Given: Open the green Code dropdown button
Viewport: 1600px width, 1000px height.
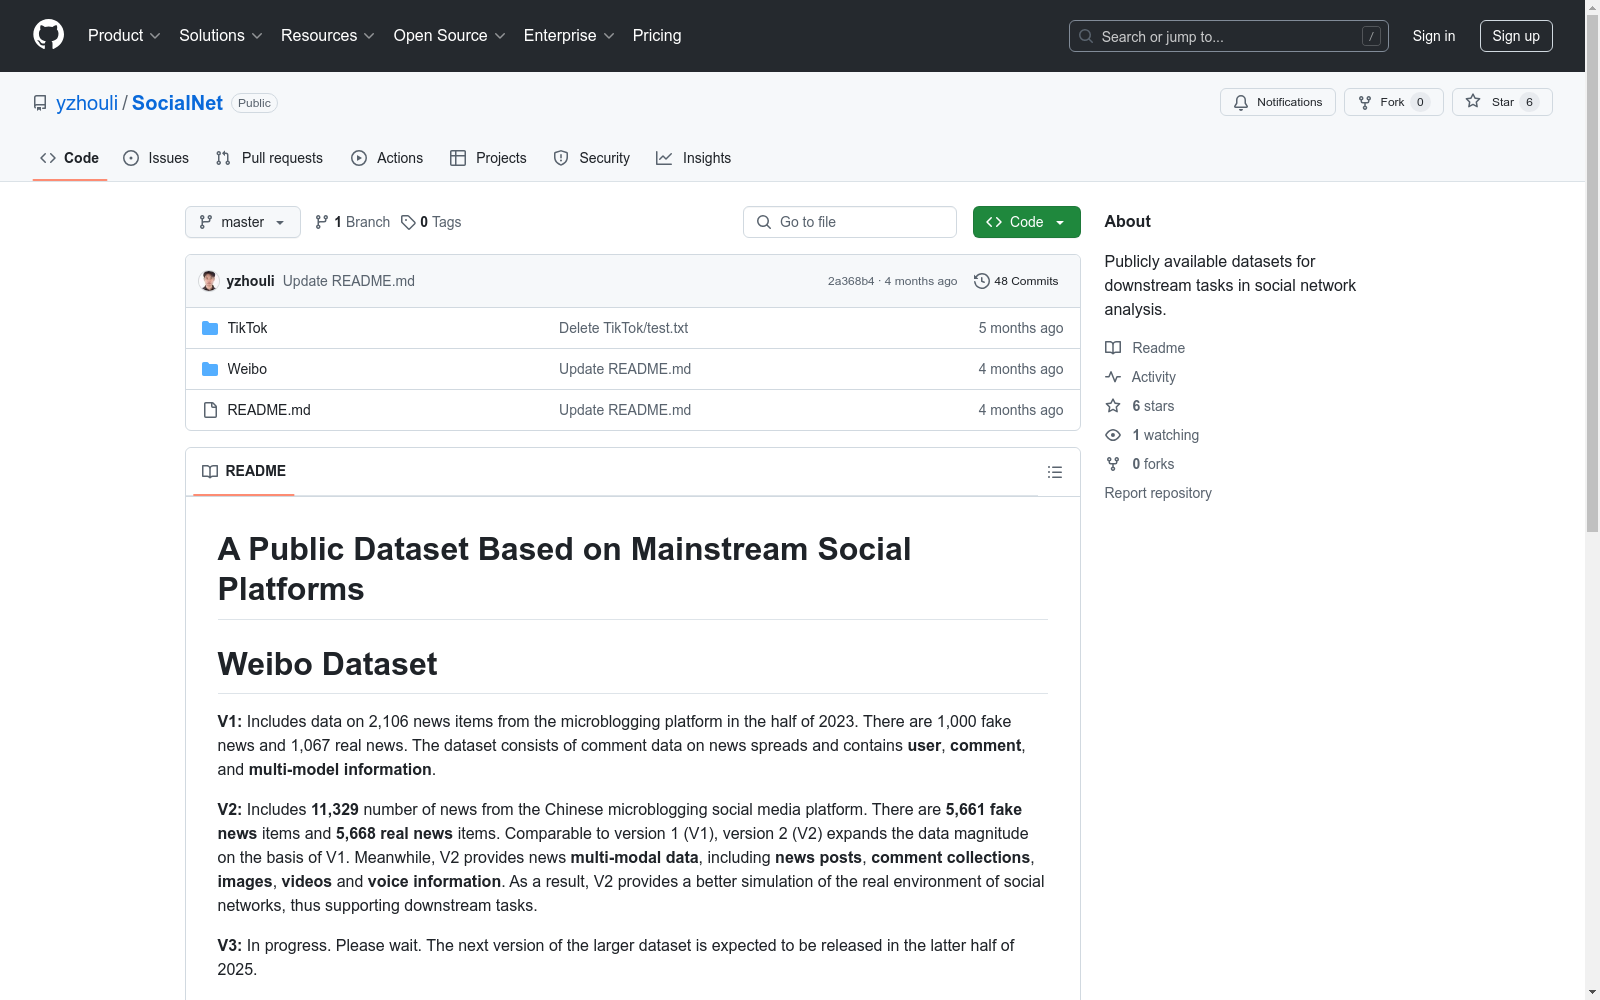Looking at the screenshot, I should point(1026,222).
